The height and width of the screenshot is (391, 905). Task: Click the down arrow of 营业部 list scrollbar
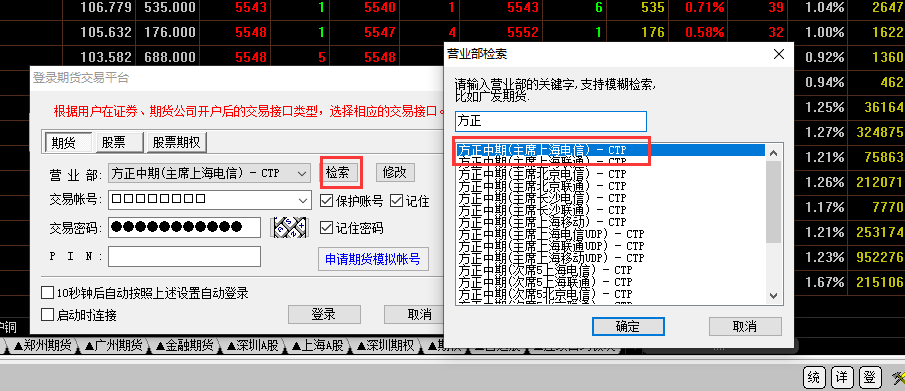[x=774, y=295]
